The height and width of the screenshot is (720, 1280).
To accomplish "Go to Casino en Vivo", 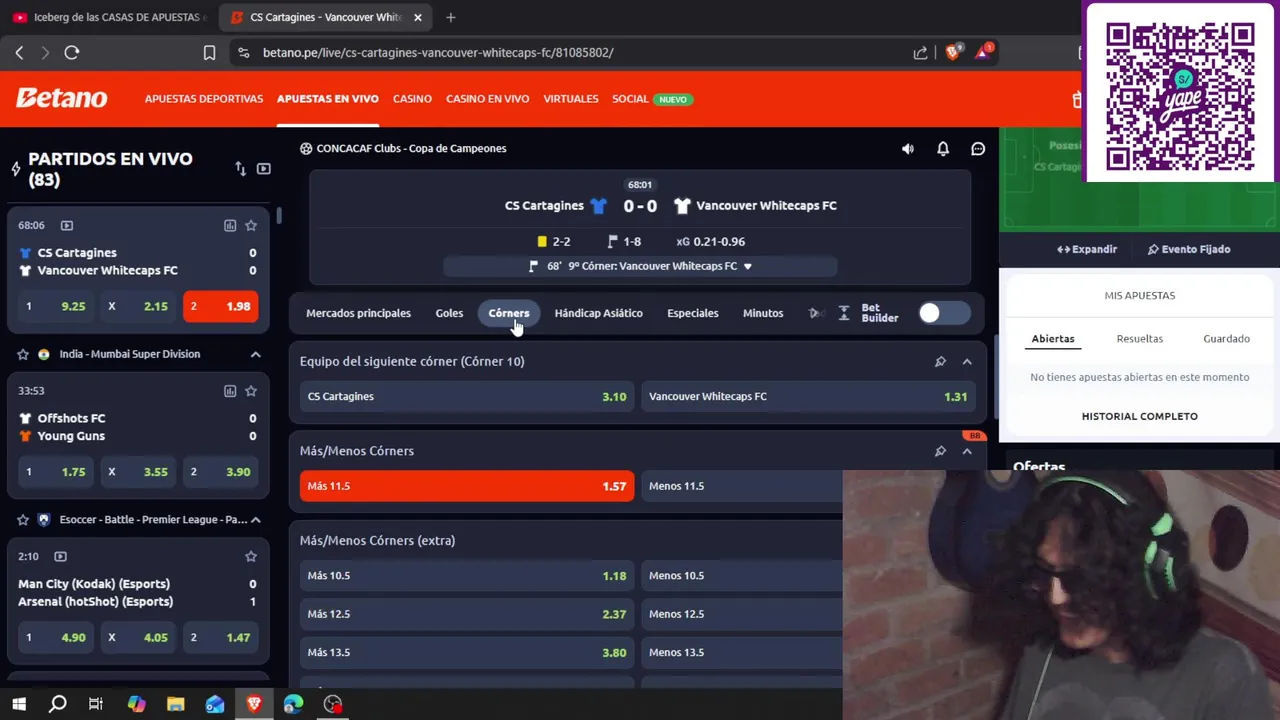I will click(x=487, y=99).
